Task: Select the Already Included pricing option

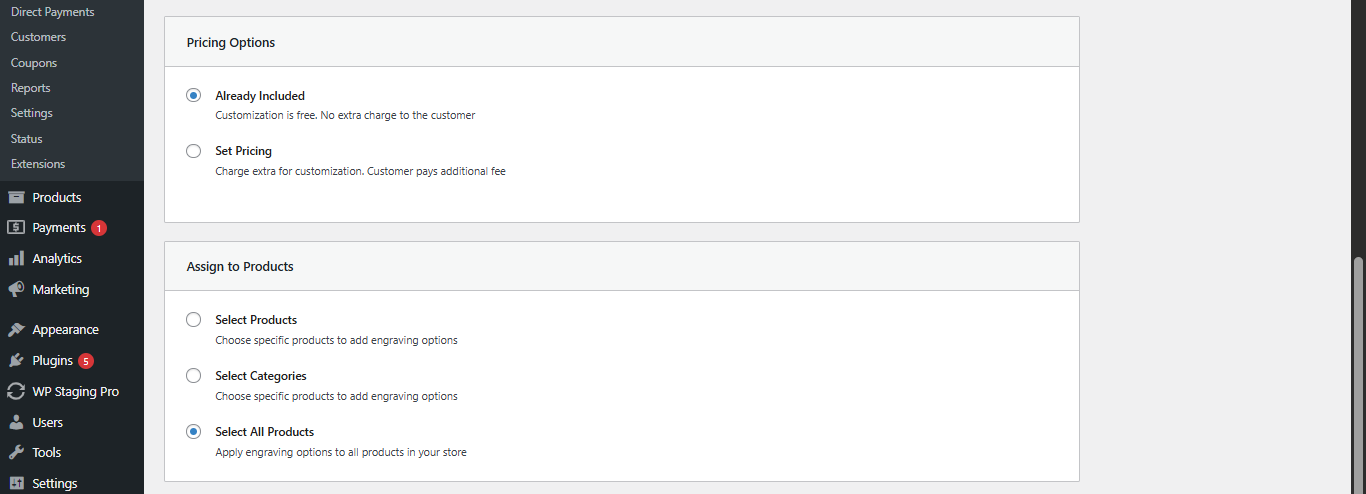Action: pyautogui.click(x=194, y=96)
